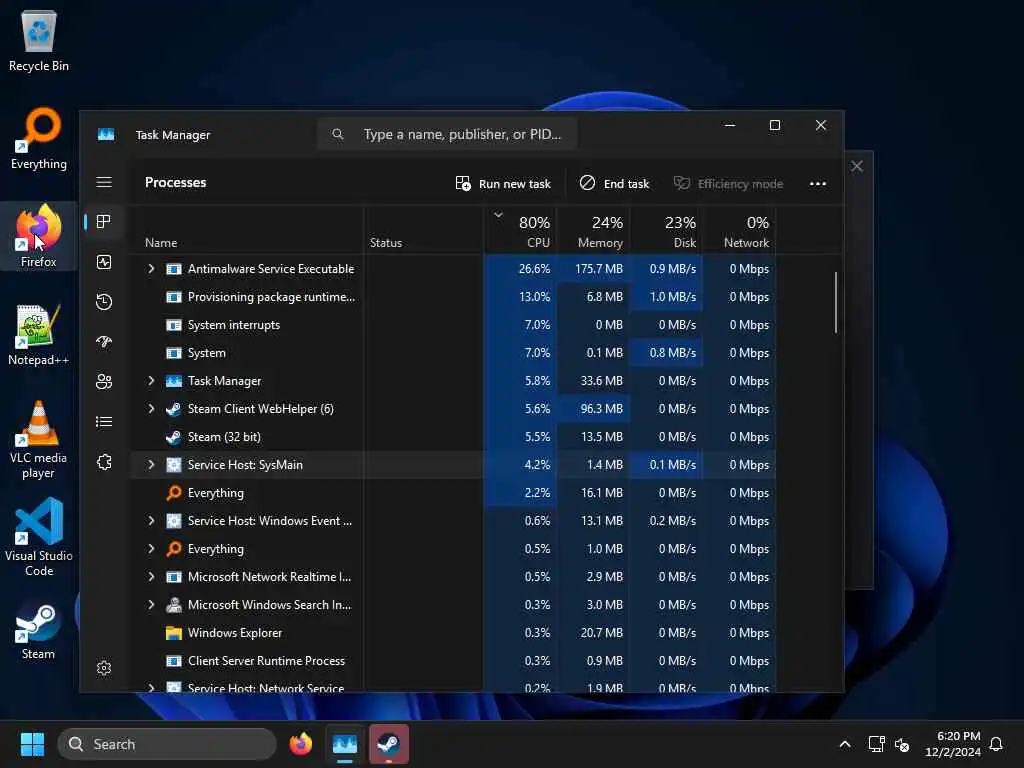The height and width of the screenshot is (768, 1024).
Task: Click the Task Manager app icon in title bar
Action: click(x=106, y=135)
